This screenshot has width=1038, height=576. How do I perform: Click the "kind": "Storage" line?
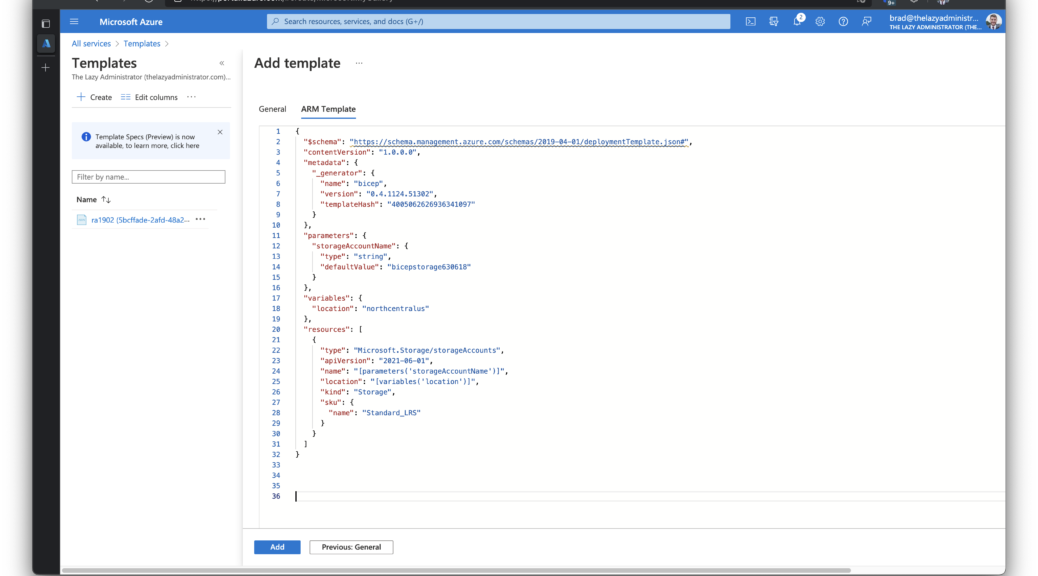pyautogui.click(x=357, y=392)
